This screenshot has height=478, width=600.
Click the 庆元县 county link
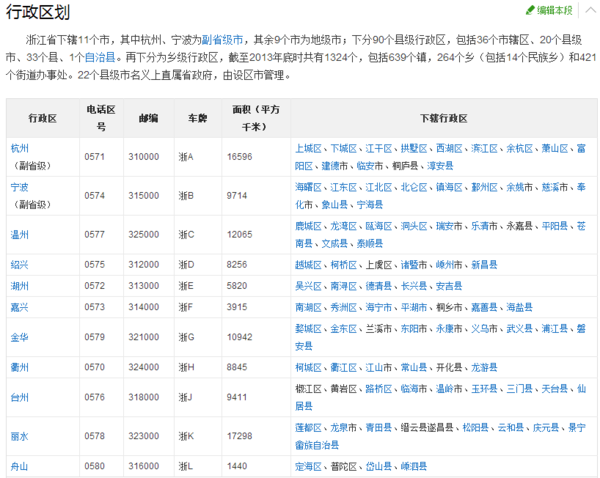pos(546,428)
